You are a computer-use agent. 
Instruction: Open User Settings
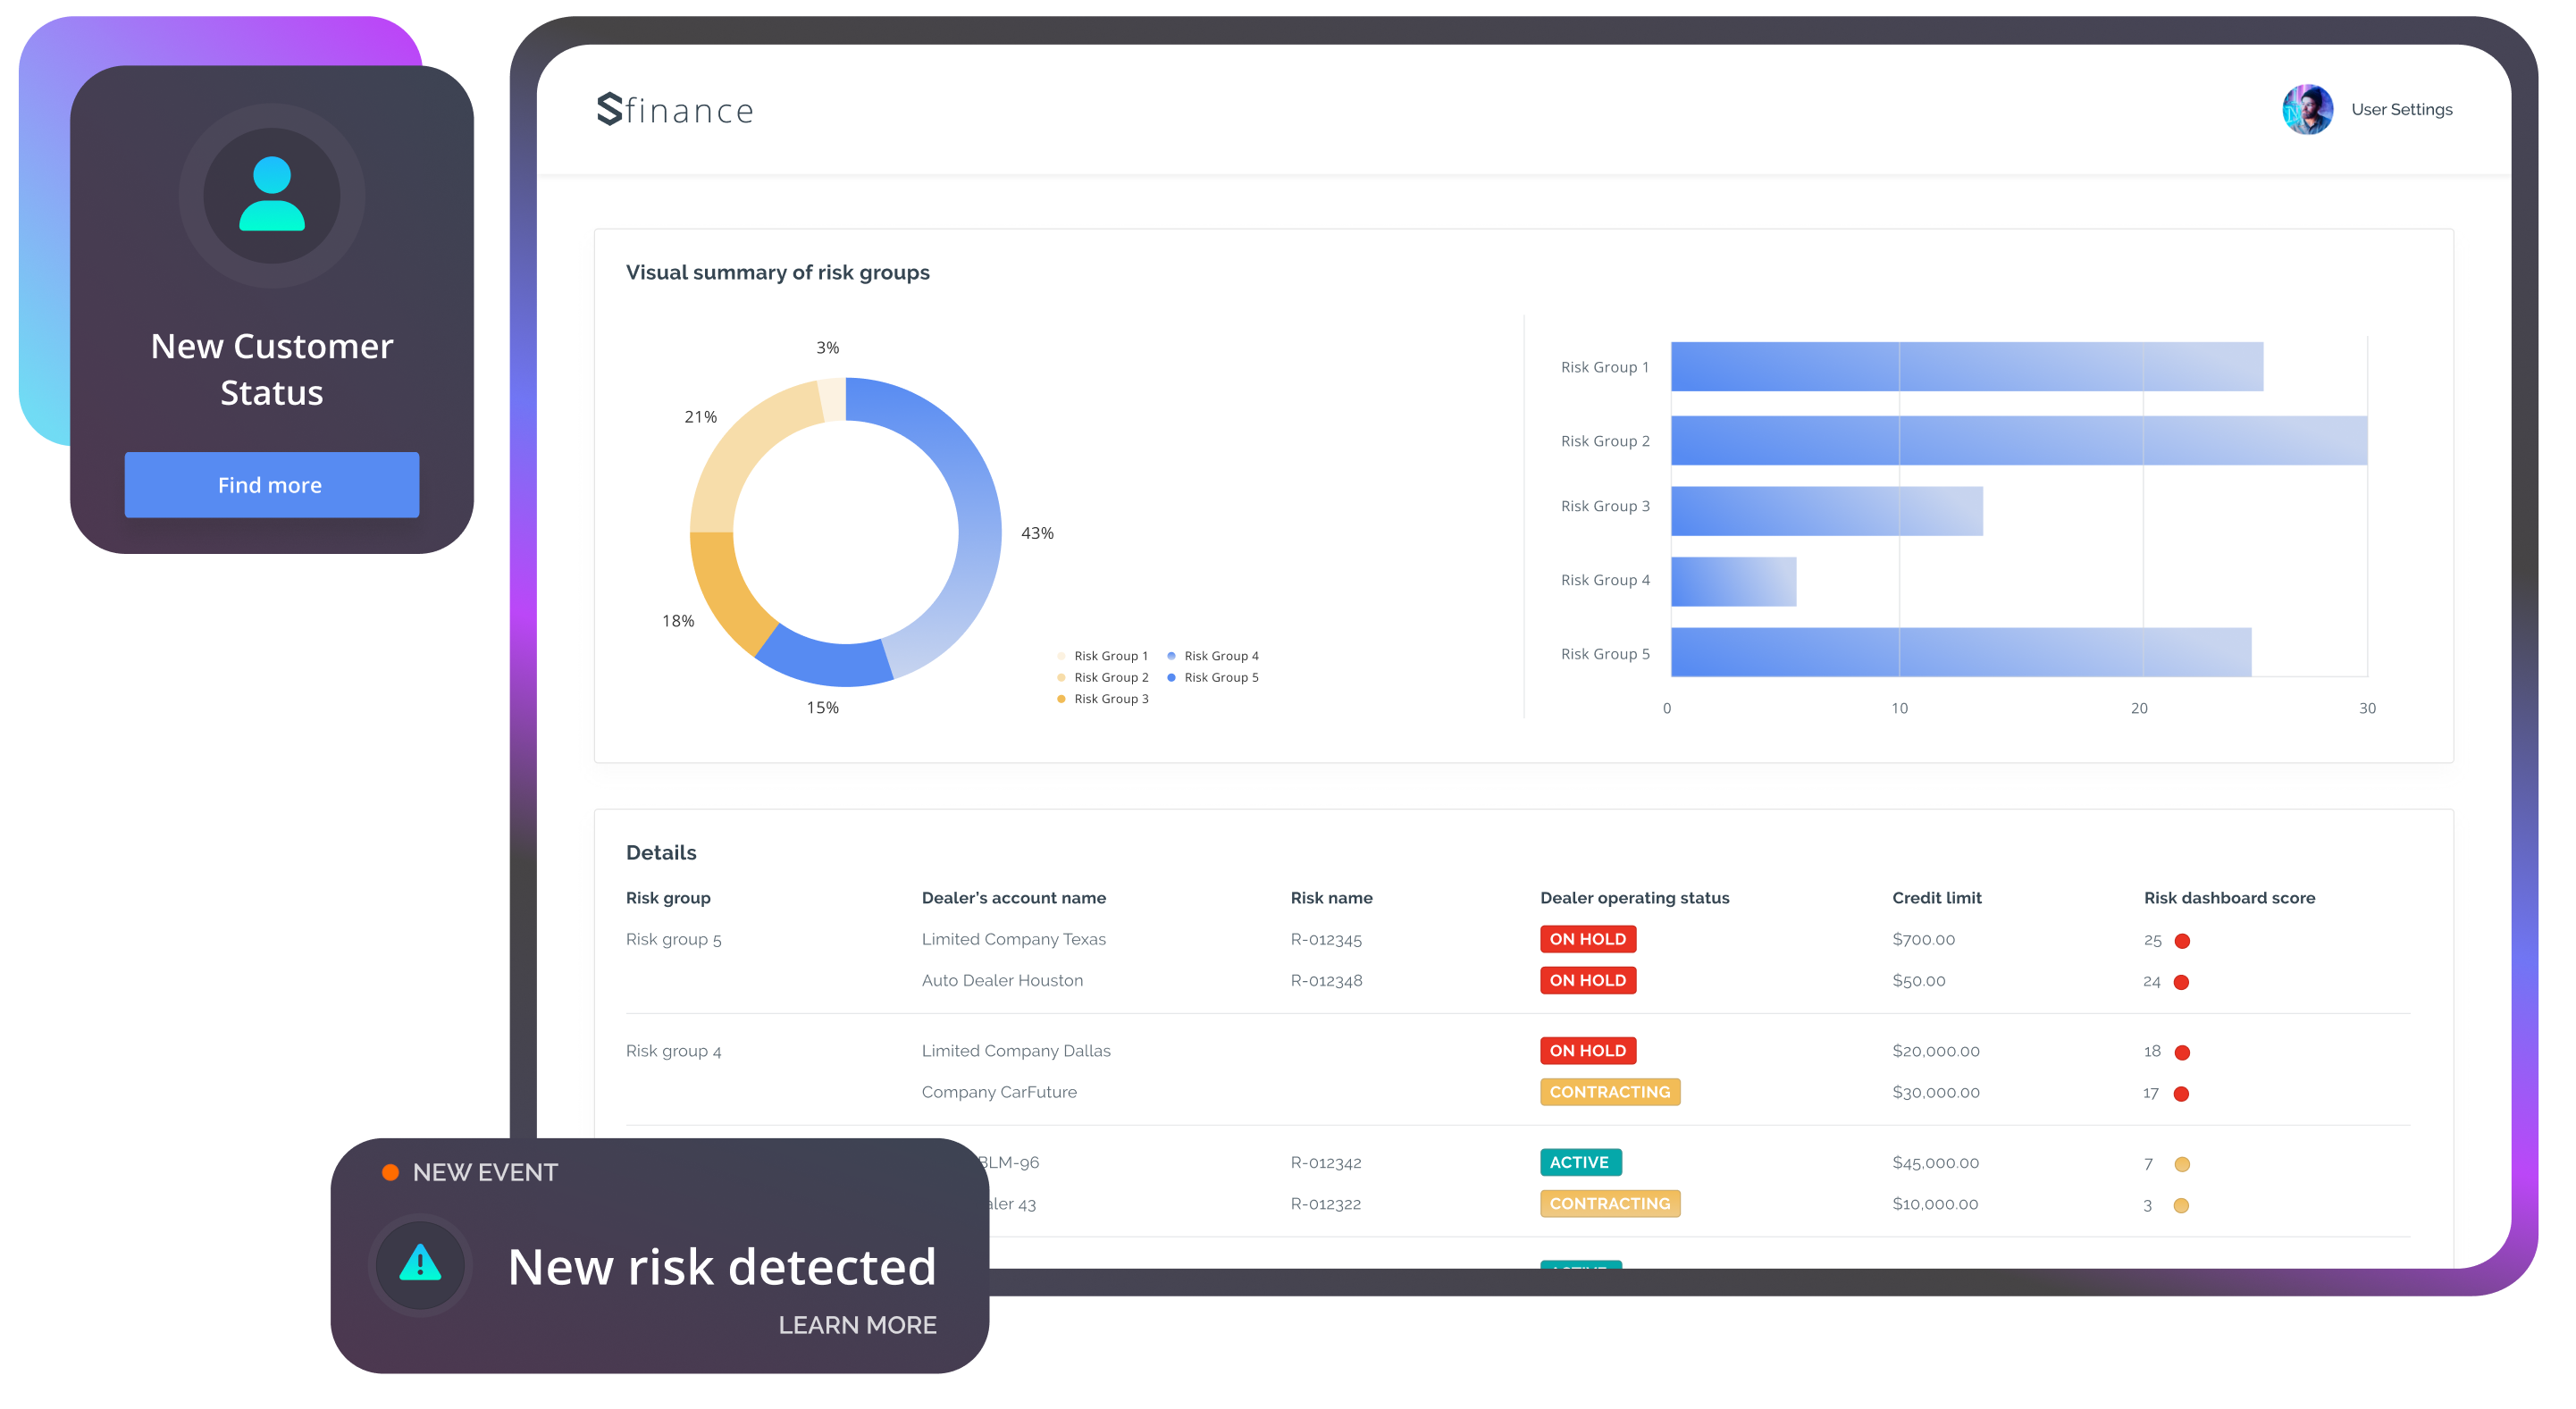(2401, 110)
